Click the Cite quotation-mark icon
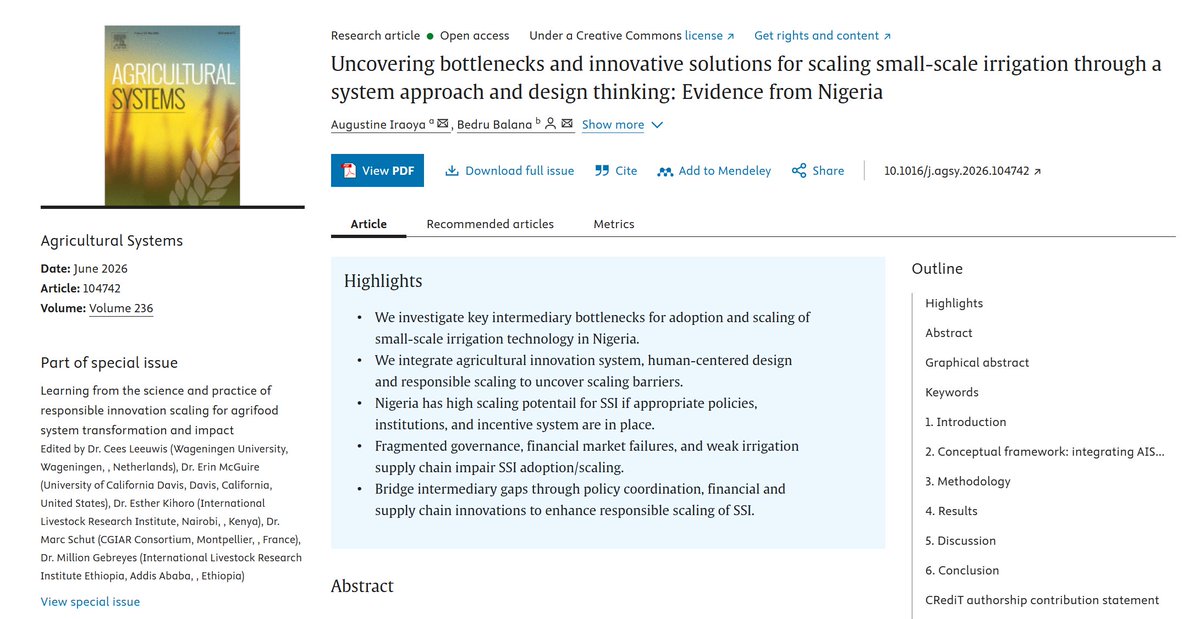Screen dimensions: 1200x619 tap(602, 171)
